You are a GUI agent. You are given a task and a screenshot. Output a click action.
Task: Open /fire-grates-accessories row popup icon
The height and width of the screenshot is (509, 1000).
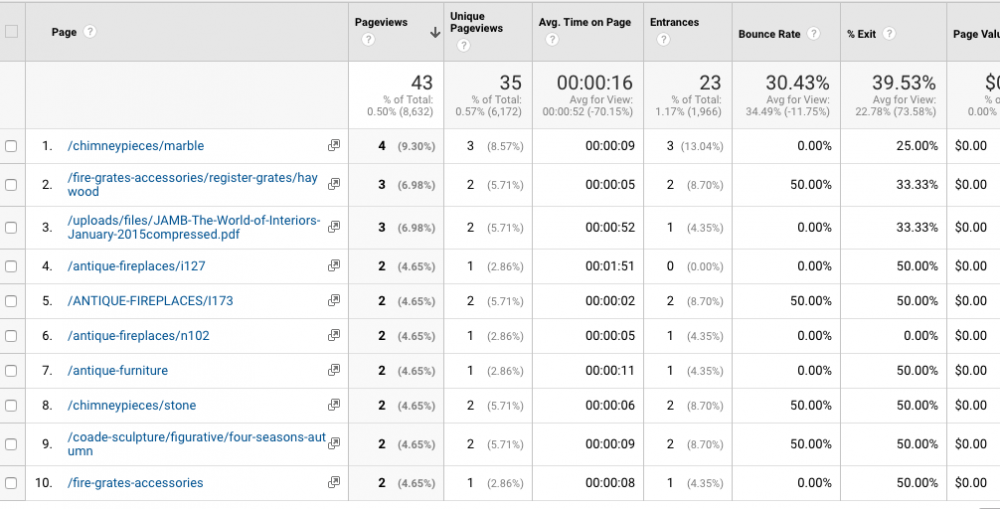[334, 483]
